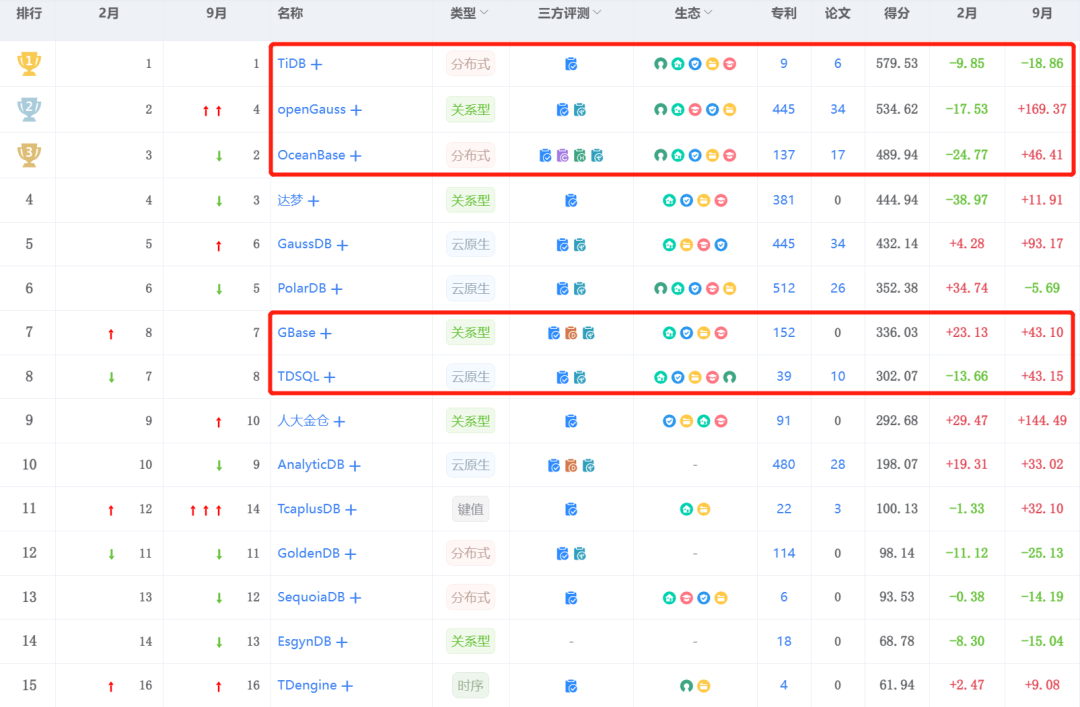The width and height of the screenshot is (1080, 707).
Task: Open the 类型 column filter dropdown
Action: [484, 12]
